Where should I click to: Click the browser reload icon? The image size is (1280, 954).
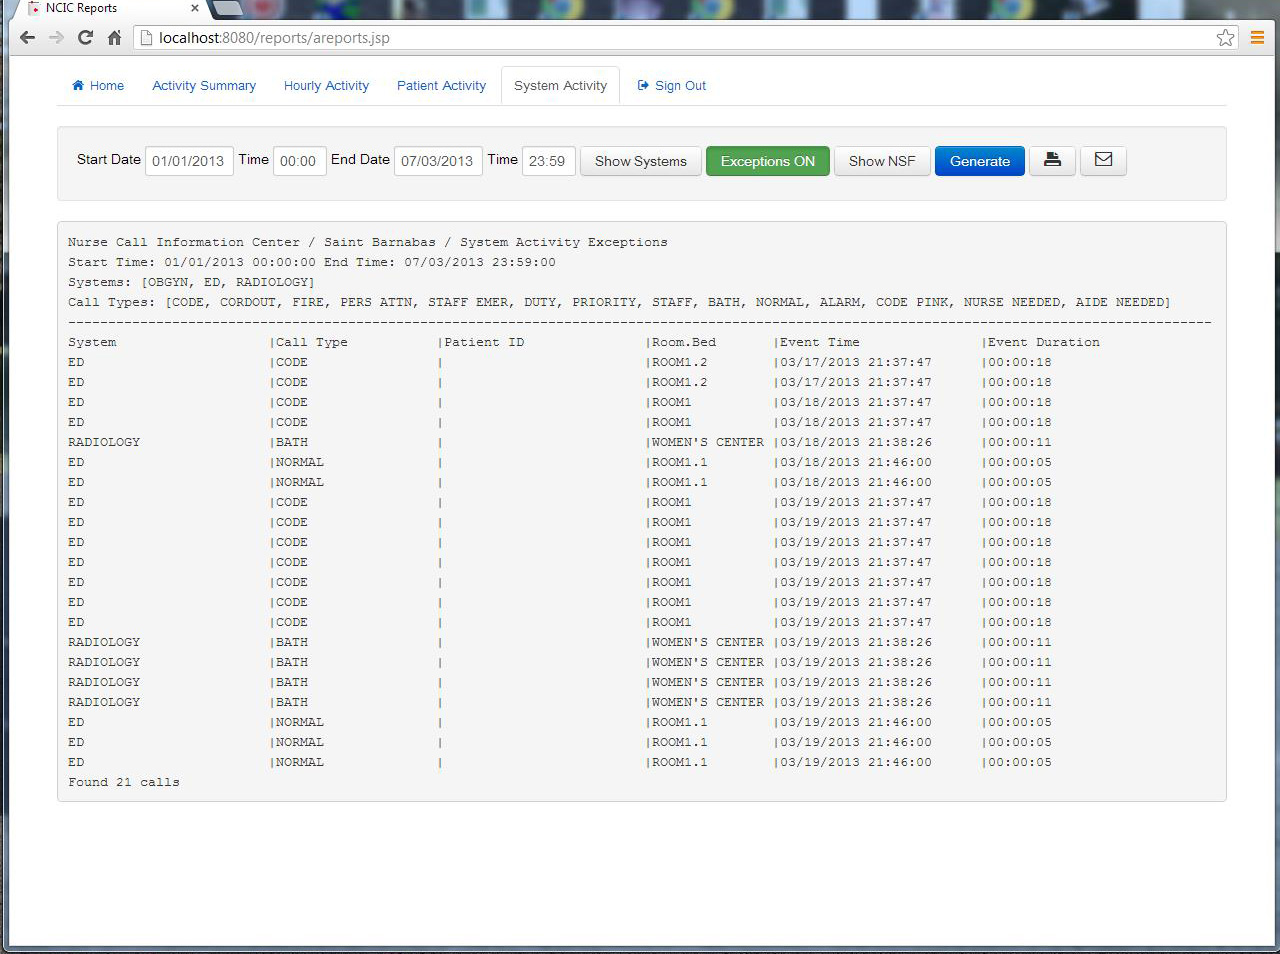(x=85, y=38)
